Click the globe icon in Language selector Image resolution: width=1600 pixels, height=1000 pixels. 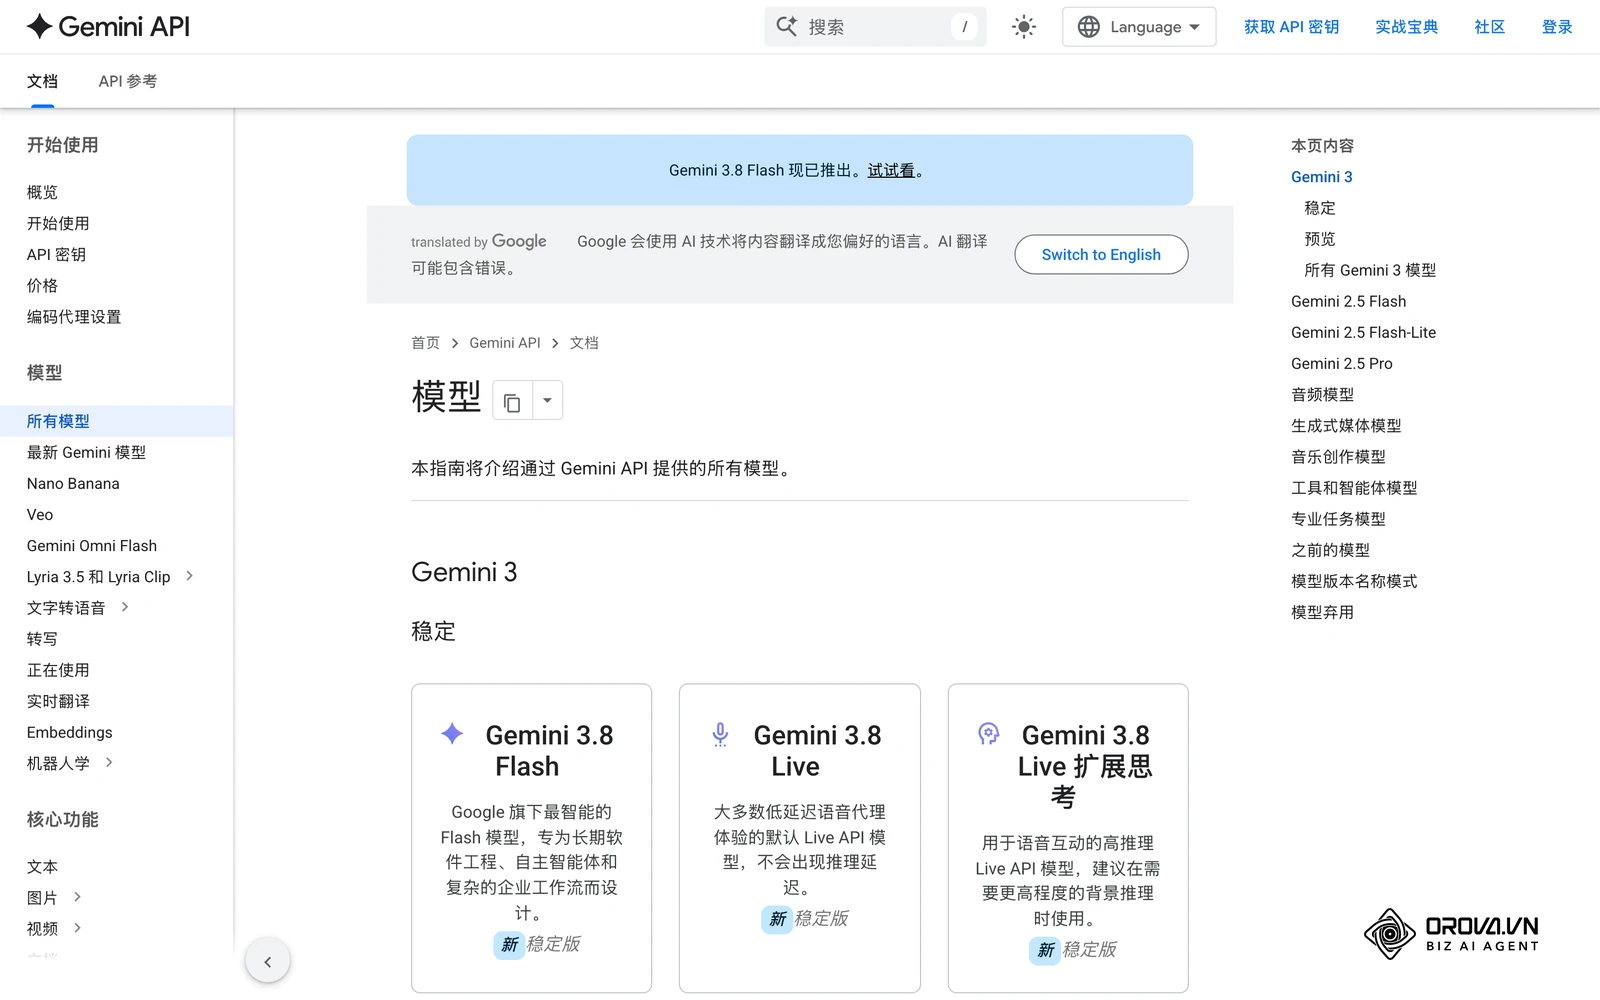click(x=1088, y=27)
